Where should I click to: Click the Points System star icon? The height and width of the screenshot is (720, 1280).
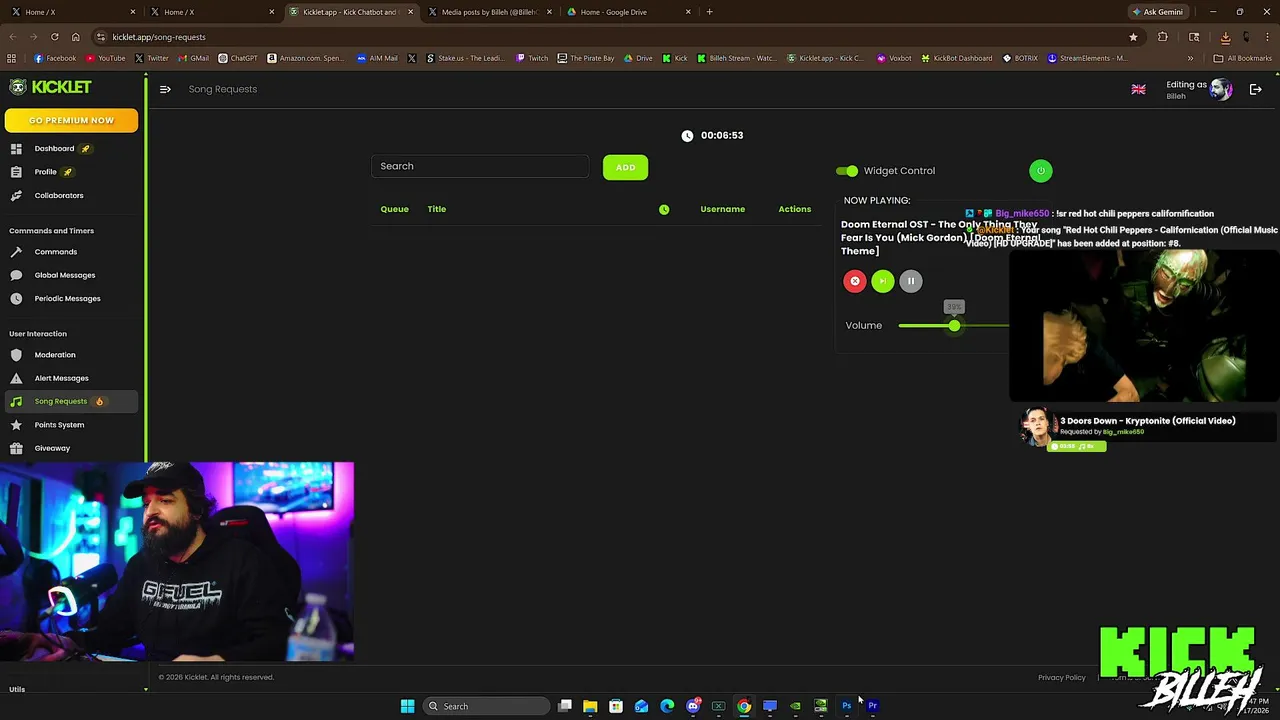click(x=16, y=425)
